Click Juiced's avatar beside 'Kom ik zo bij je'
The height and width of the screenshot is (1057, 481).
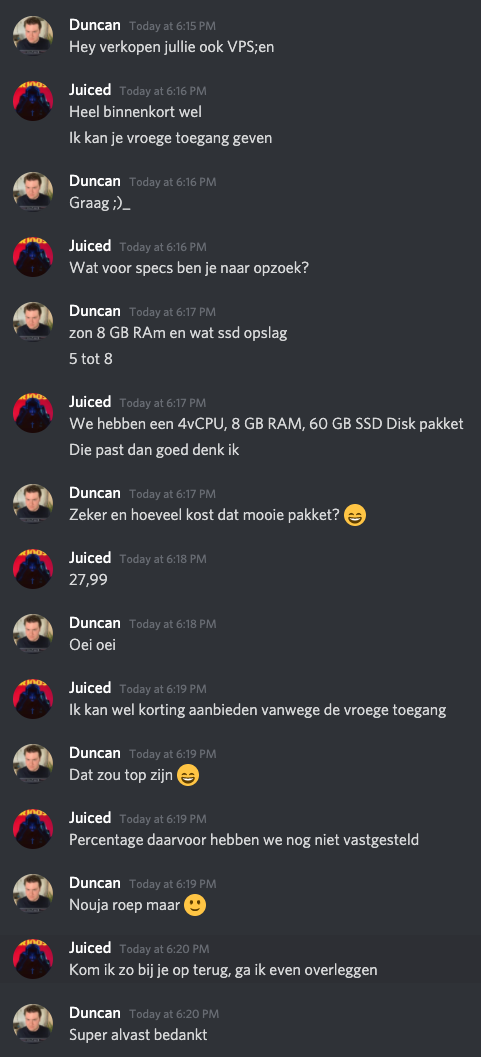[x=33, y=959]
